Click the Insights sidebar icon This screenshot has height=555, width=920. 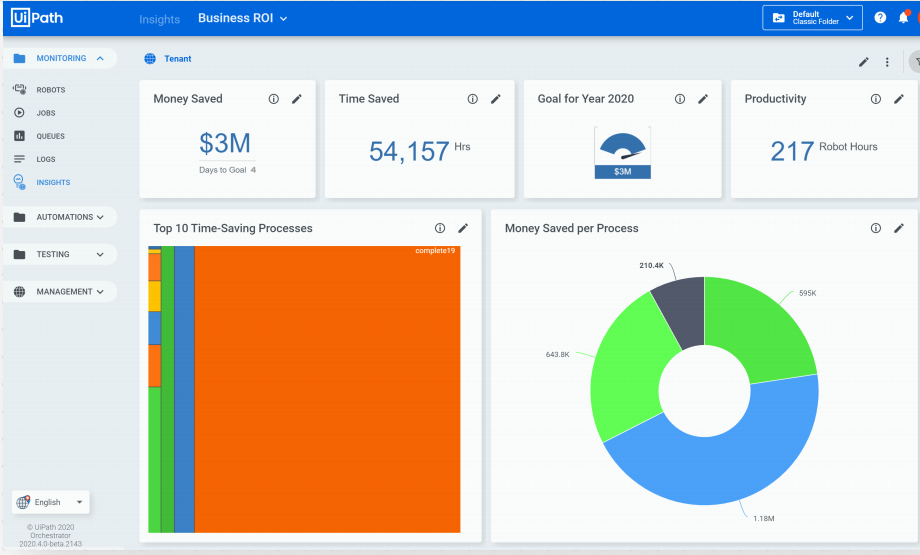tap(19, 182)
